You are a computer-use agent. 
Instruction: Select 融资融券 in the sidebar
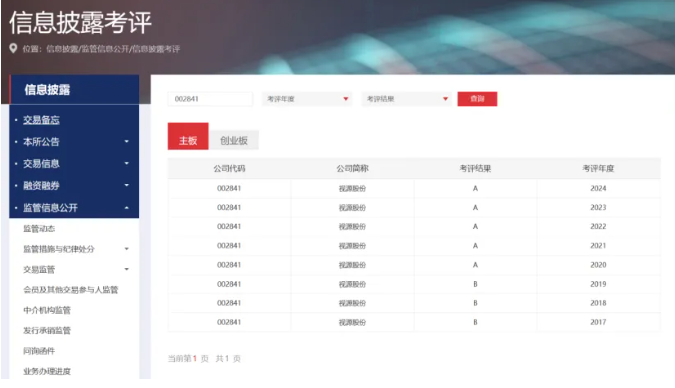coord(41,186)
